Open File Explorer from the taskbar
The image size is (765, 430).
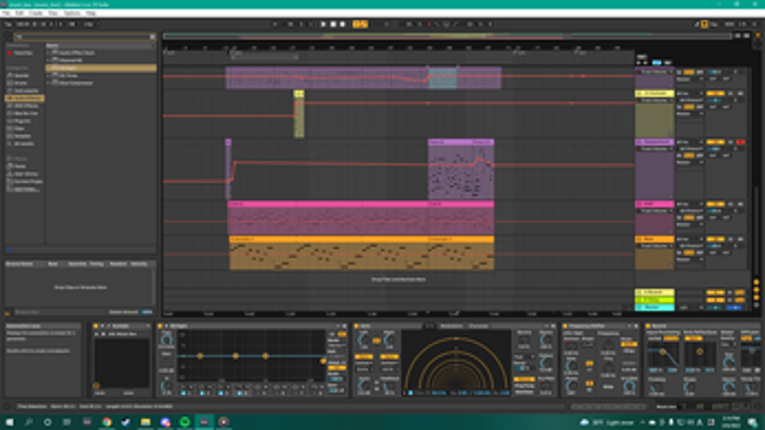[145, 422]
